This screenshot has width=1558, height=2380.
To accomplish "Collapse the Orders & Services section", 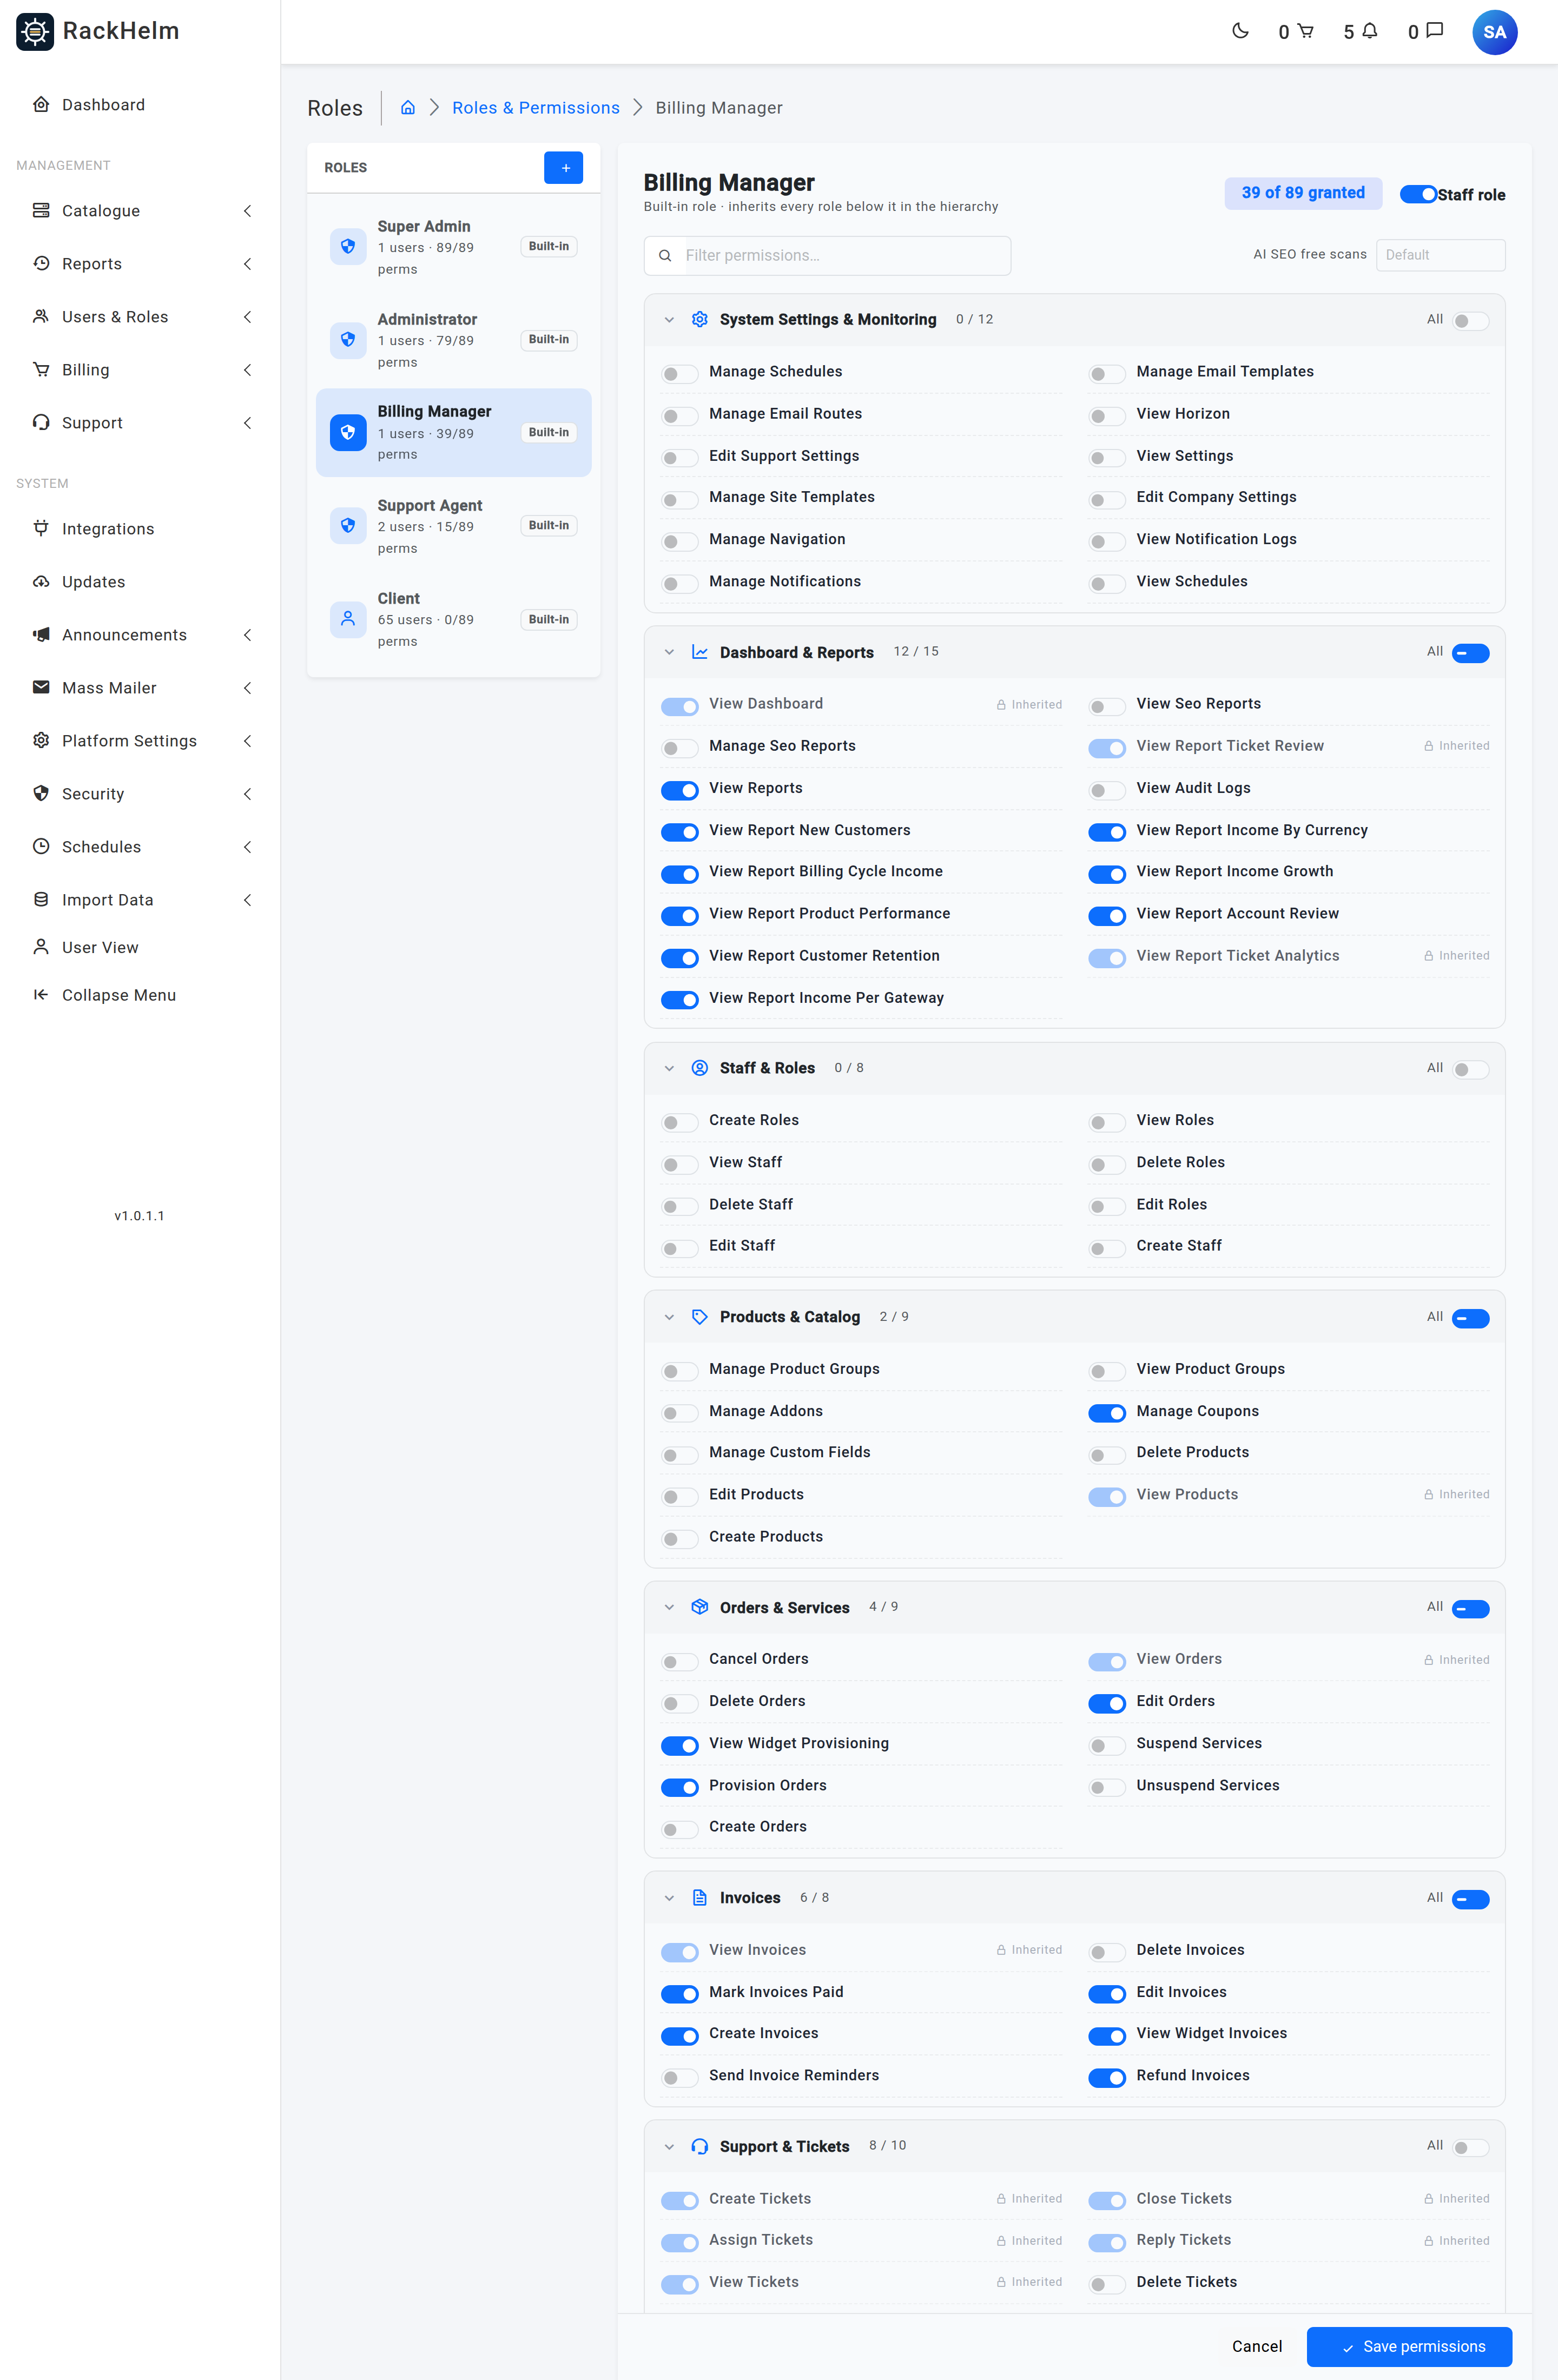I will 669,1607.
